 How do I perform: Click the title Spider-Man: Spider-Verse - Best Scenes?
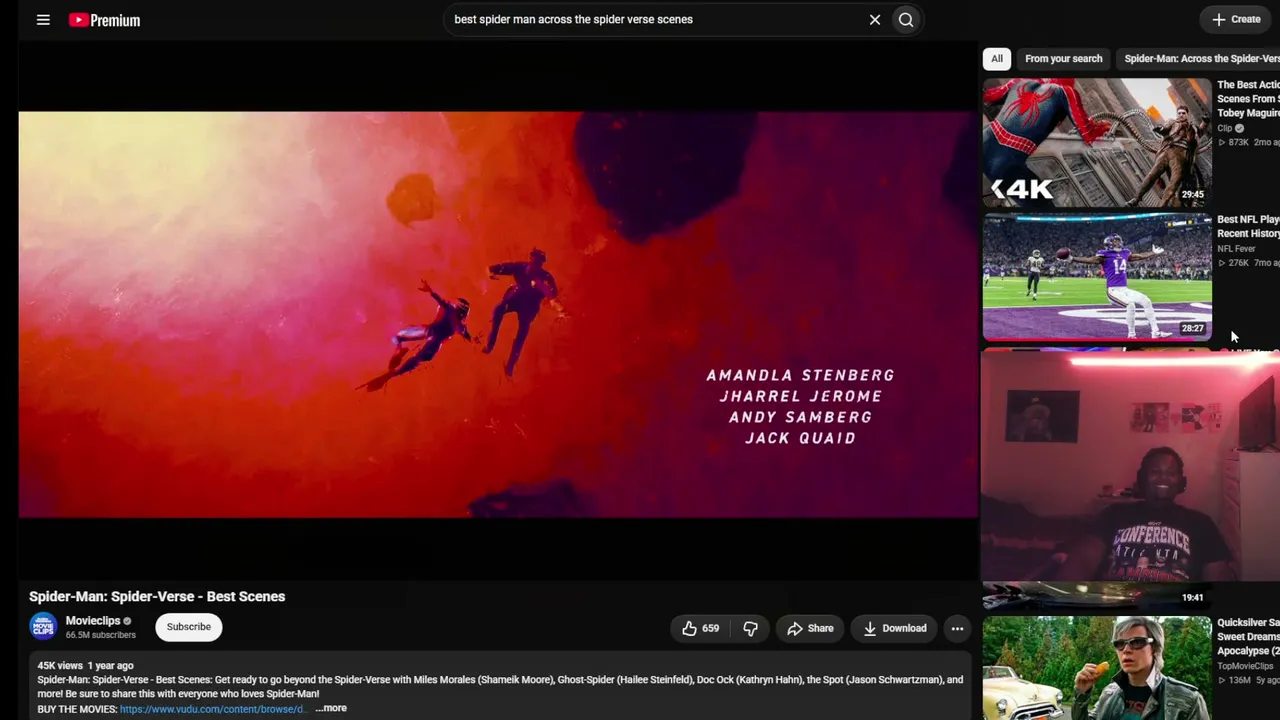pos(157,596)
